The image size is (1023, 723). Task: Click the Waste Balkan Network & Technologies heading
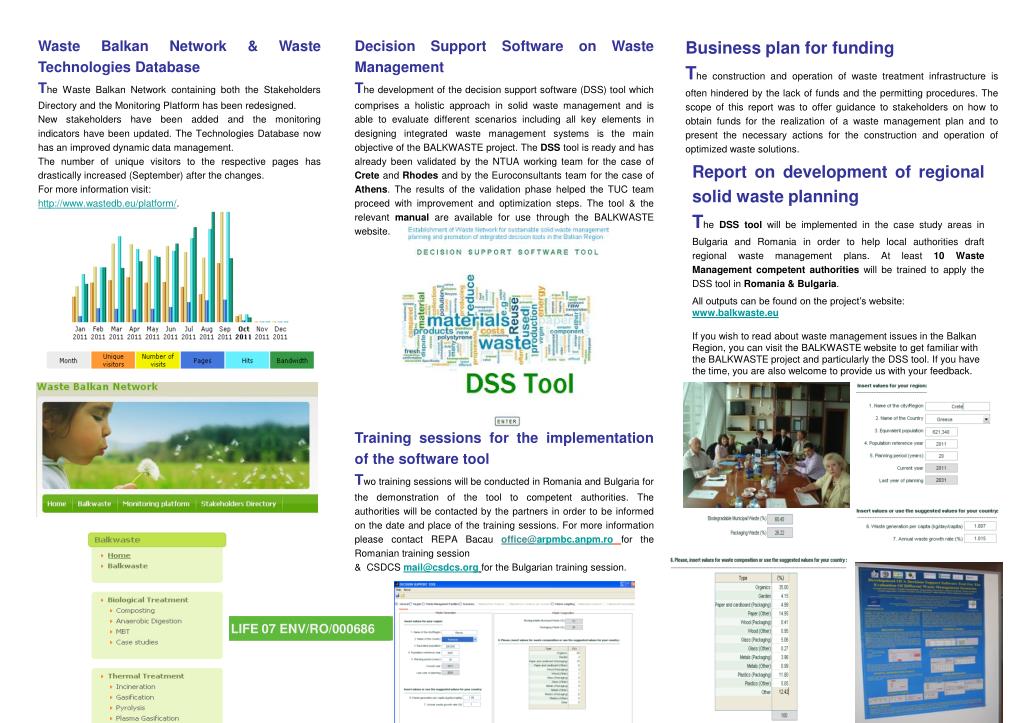pyautogui.click(x=179, y=57)
